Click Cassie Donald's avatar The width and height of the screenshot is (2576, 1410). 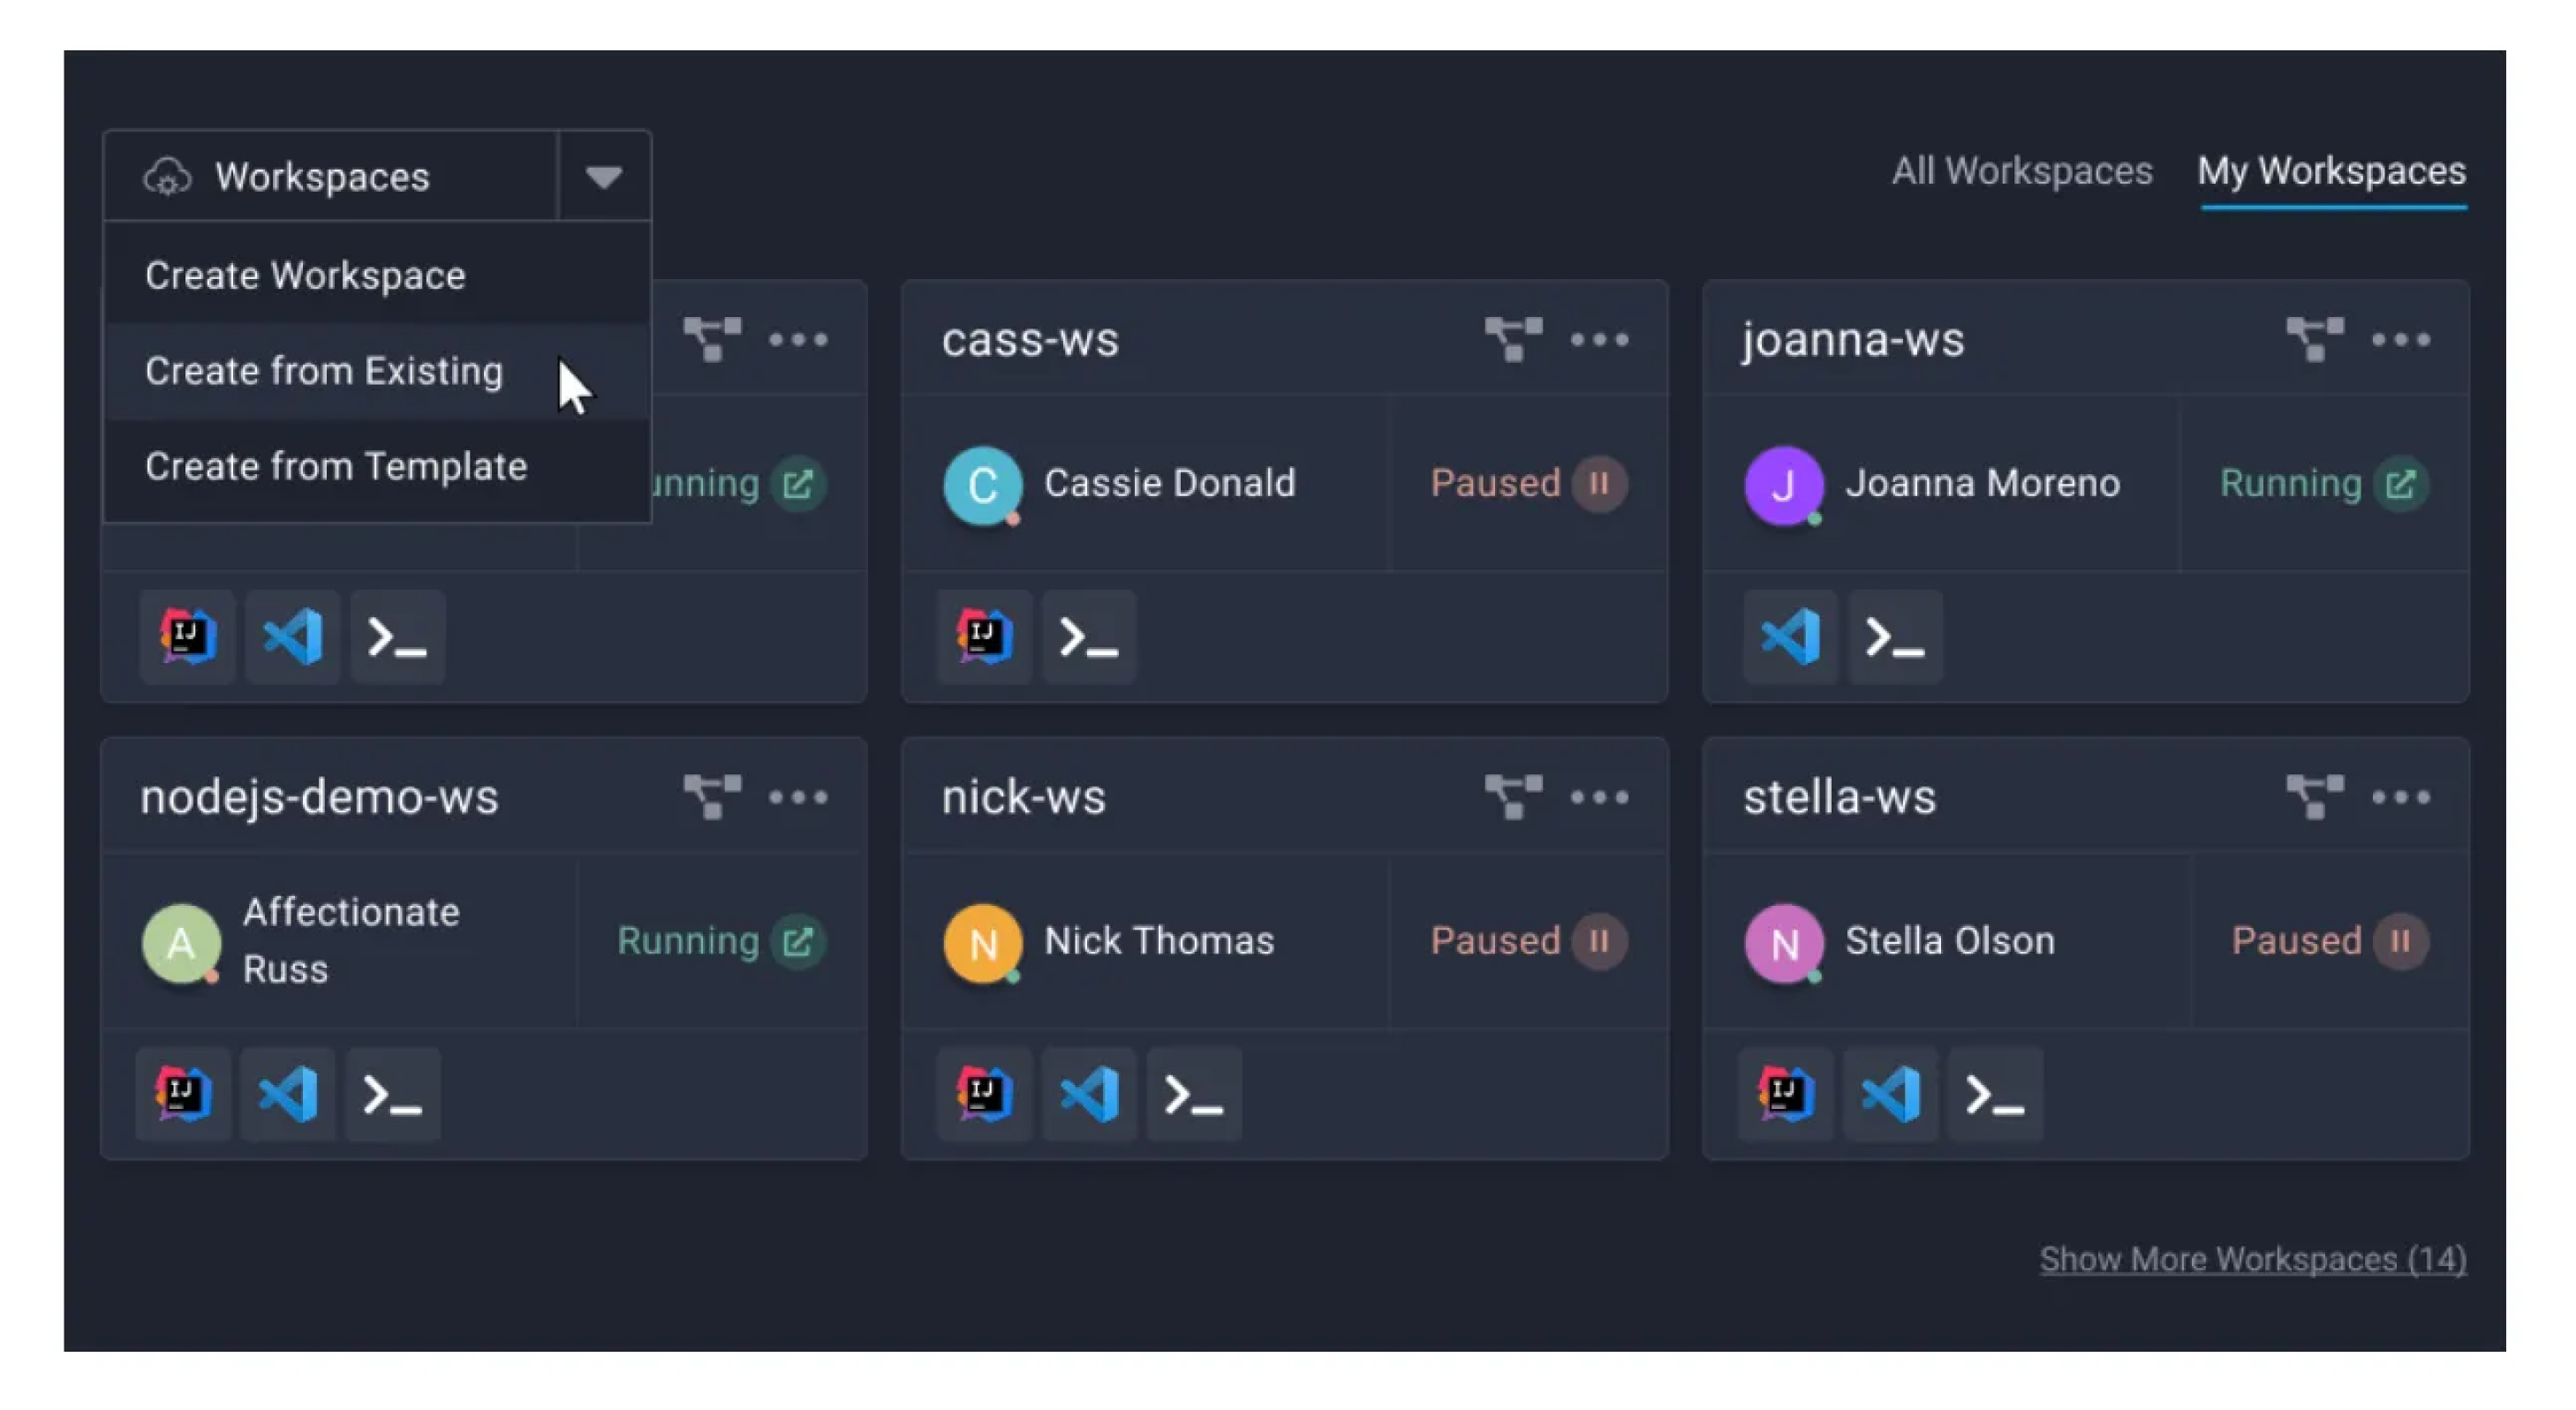(x=982, y=484)
